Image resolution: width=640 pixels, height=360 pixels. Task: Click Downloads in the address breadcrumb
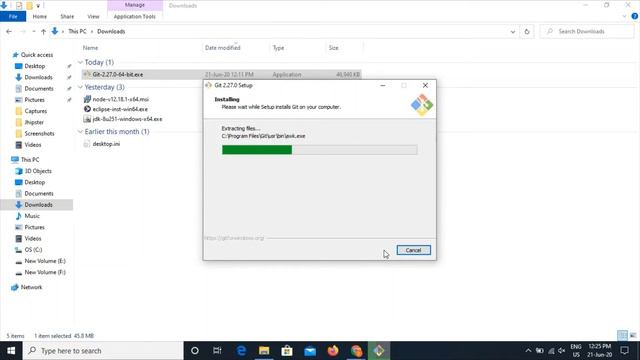pyautogui.click(x=111, y=31)
